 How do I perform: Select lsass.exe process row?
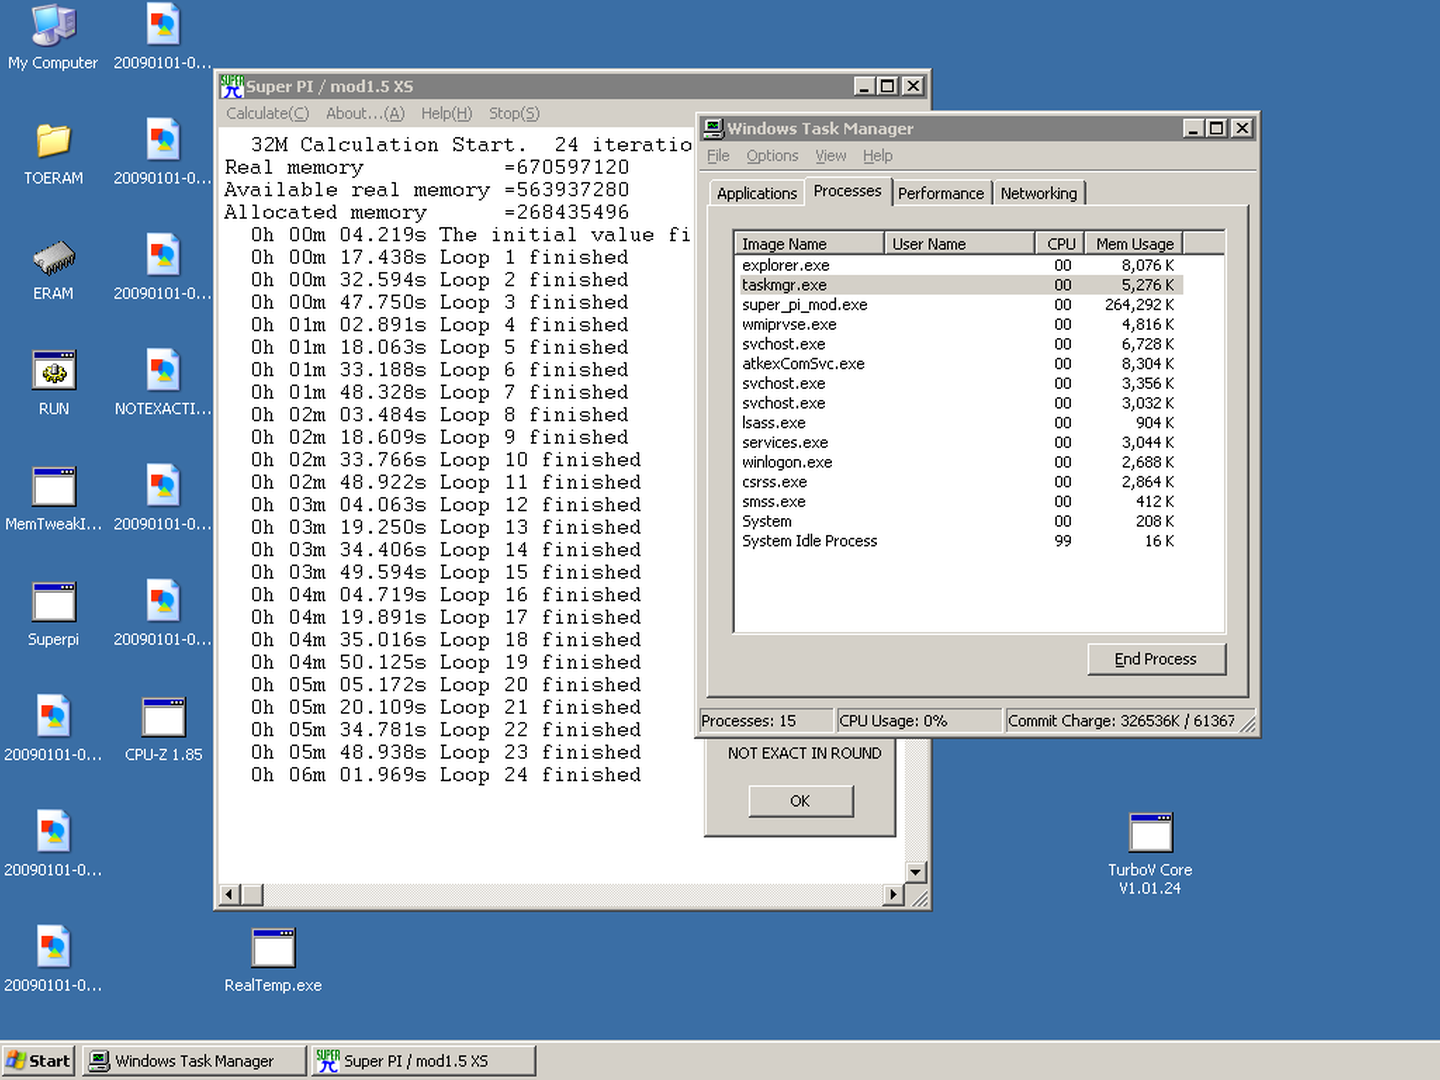click(x=960, y=423)
